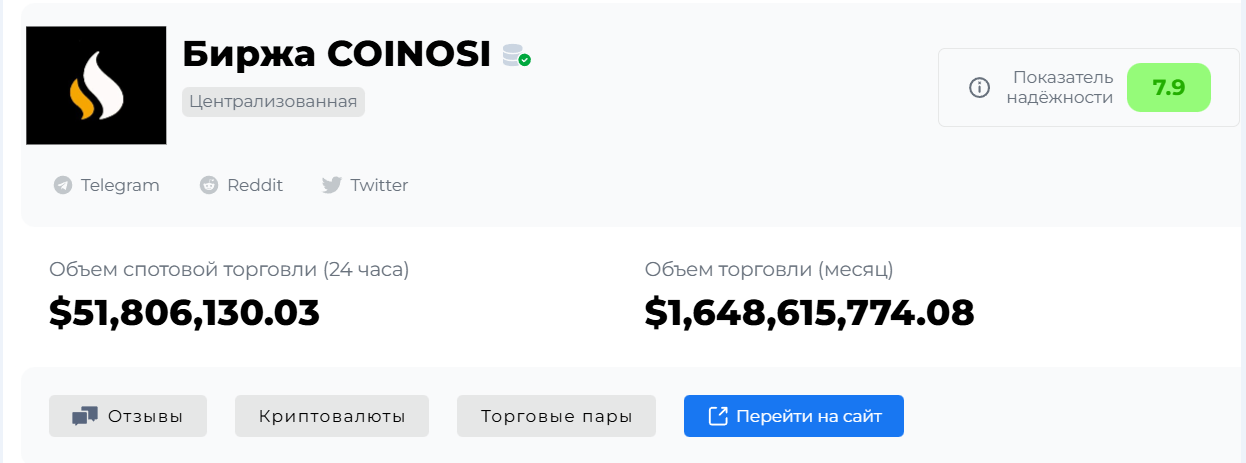The image size is (1246, 463).
Task: Click the $51,806,130.03 spot volume value
Action: (184, 313)
